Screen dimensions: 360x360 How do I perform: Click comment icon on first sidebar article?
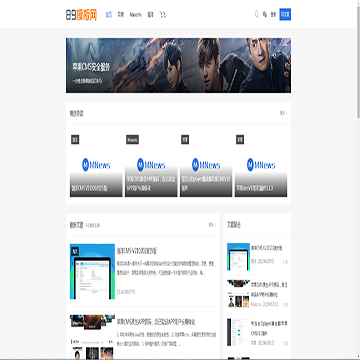pyautogui.click(x=285, y=262)
